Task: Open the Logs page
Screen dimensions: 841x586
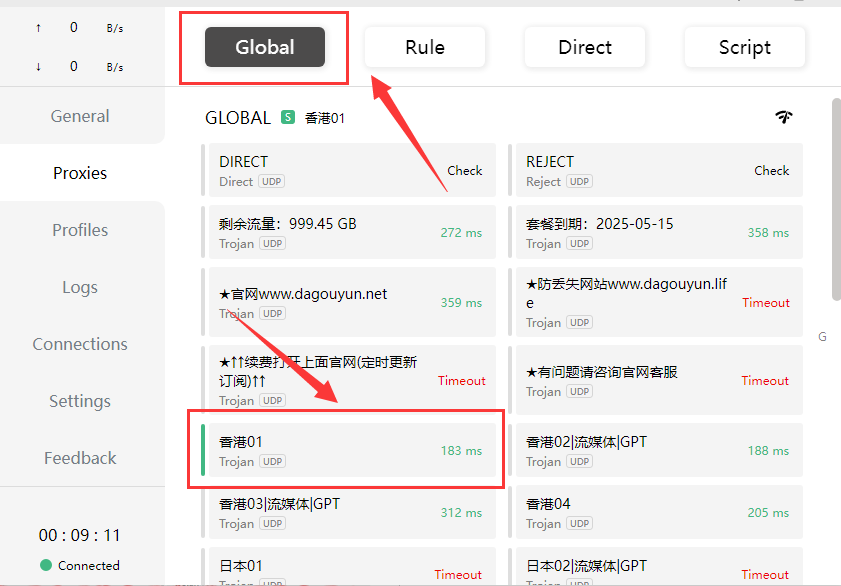Action: pyautogui.click(x=80, y=287)
